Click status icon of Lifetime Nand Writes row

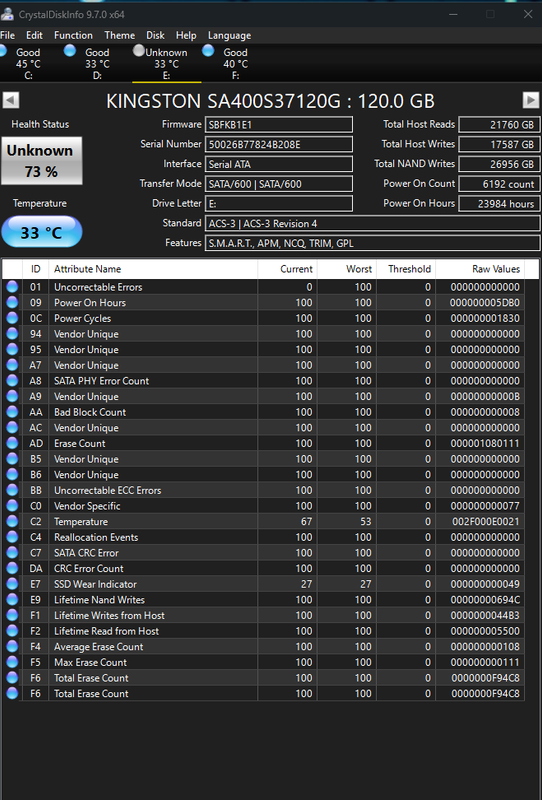pyautogui.click(x=12, y=599)
